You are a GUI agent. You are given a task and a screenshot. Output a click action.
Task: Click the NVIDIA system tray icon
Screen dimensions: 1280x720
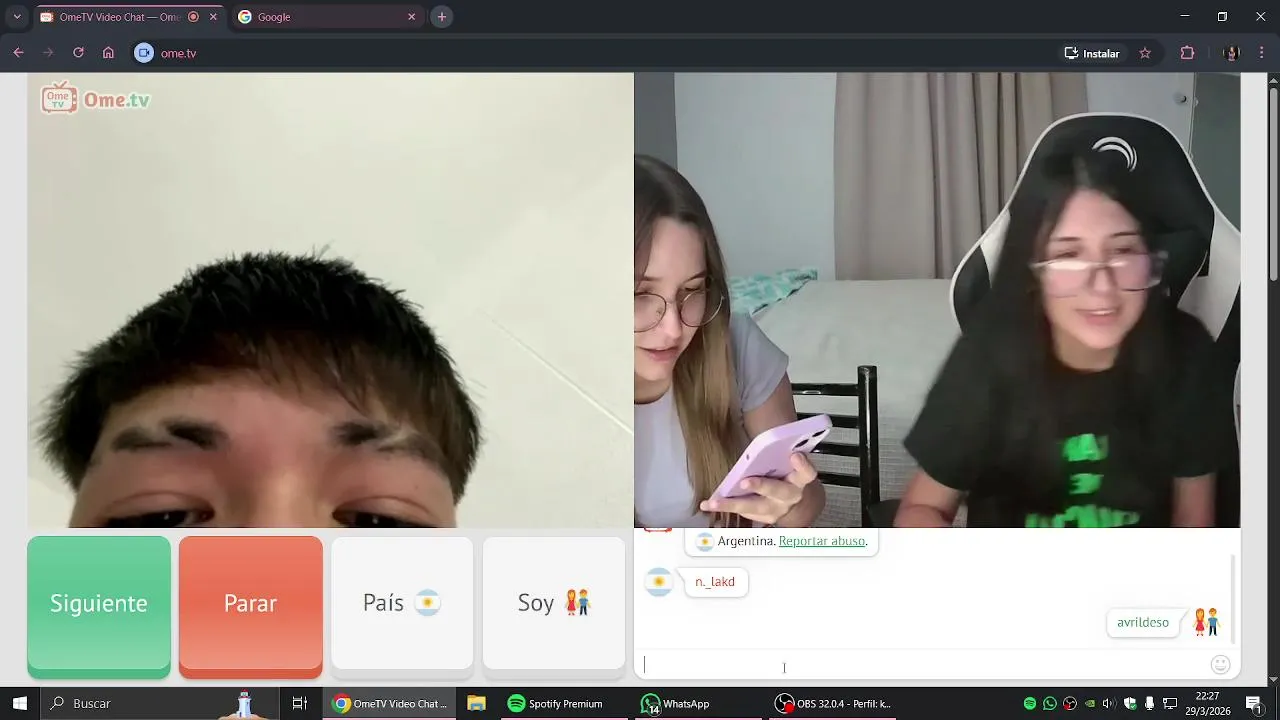click(x=1090, y=704)
